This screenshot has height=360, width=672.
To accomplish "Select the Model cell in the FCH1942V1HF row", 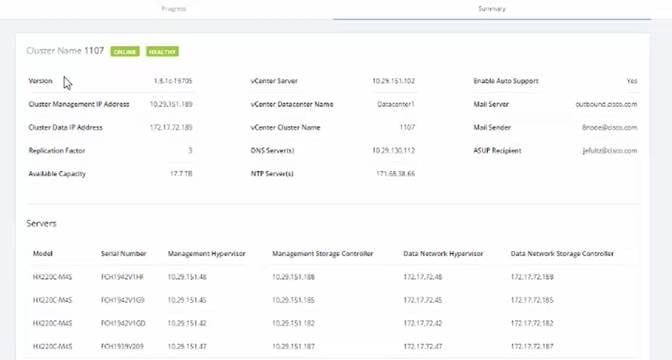I will coord(52,277).
